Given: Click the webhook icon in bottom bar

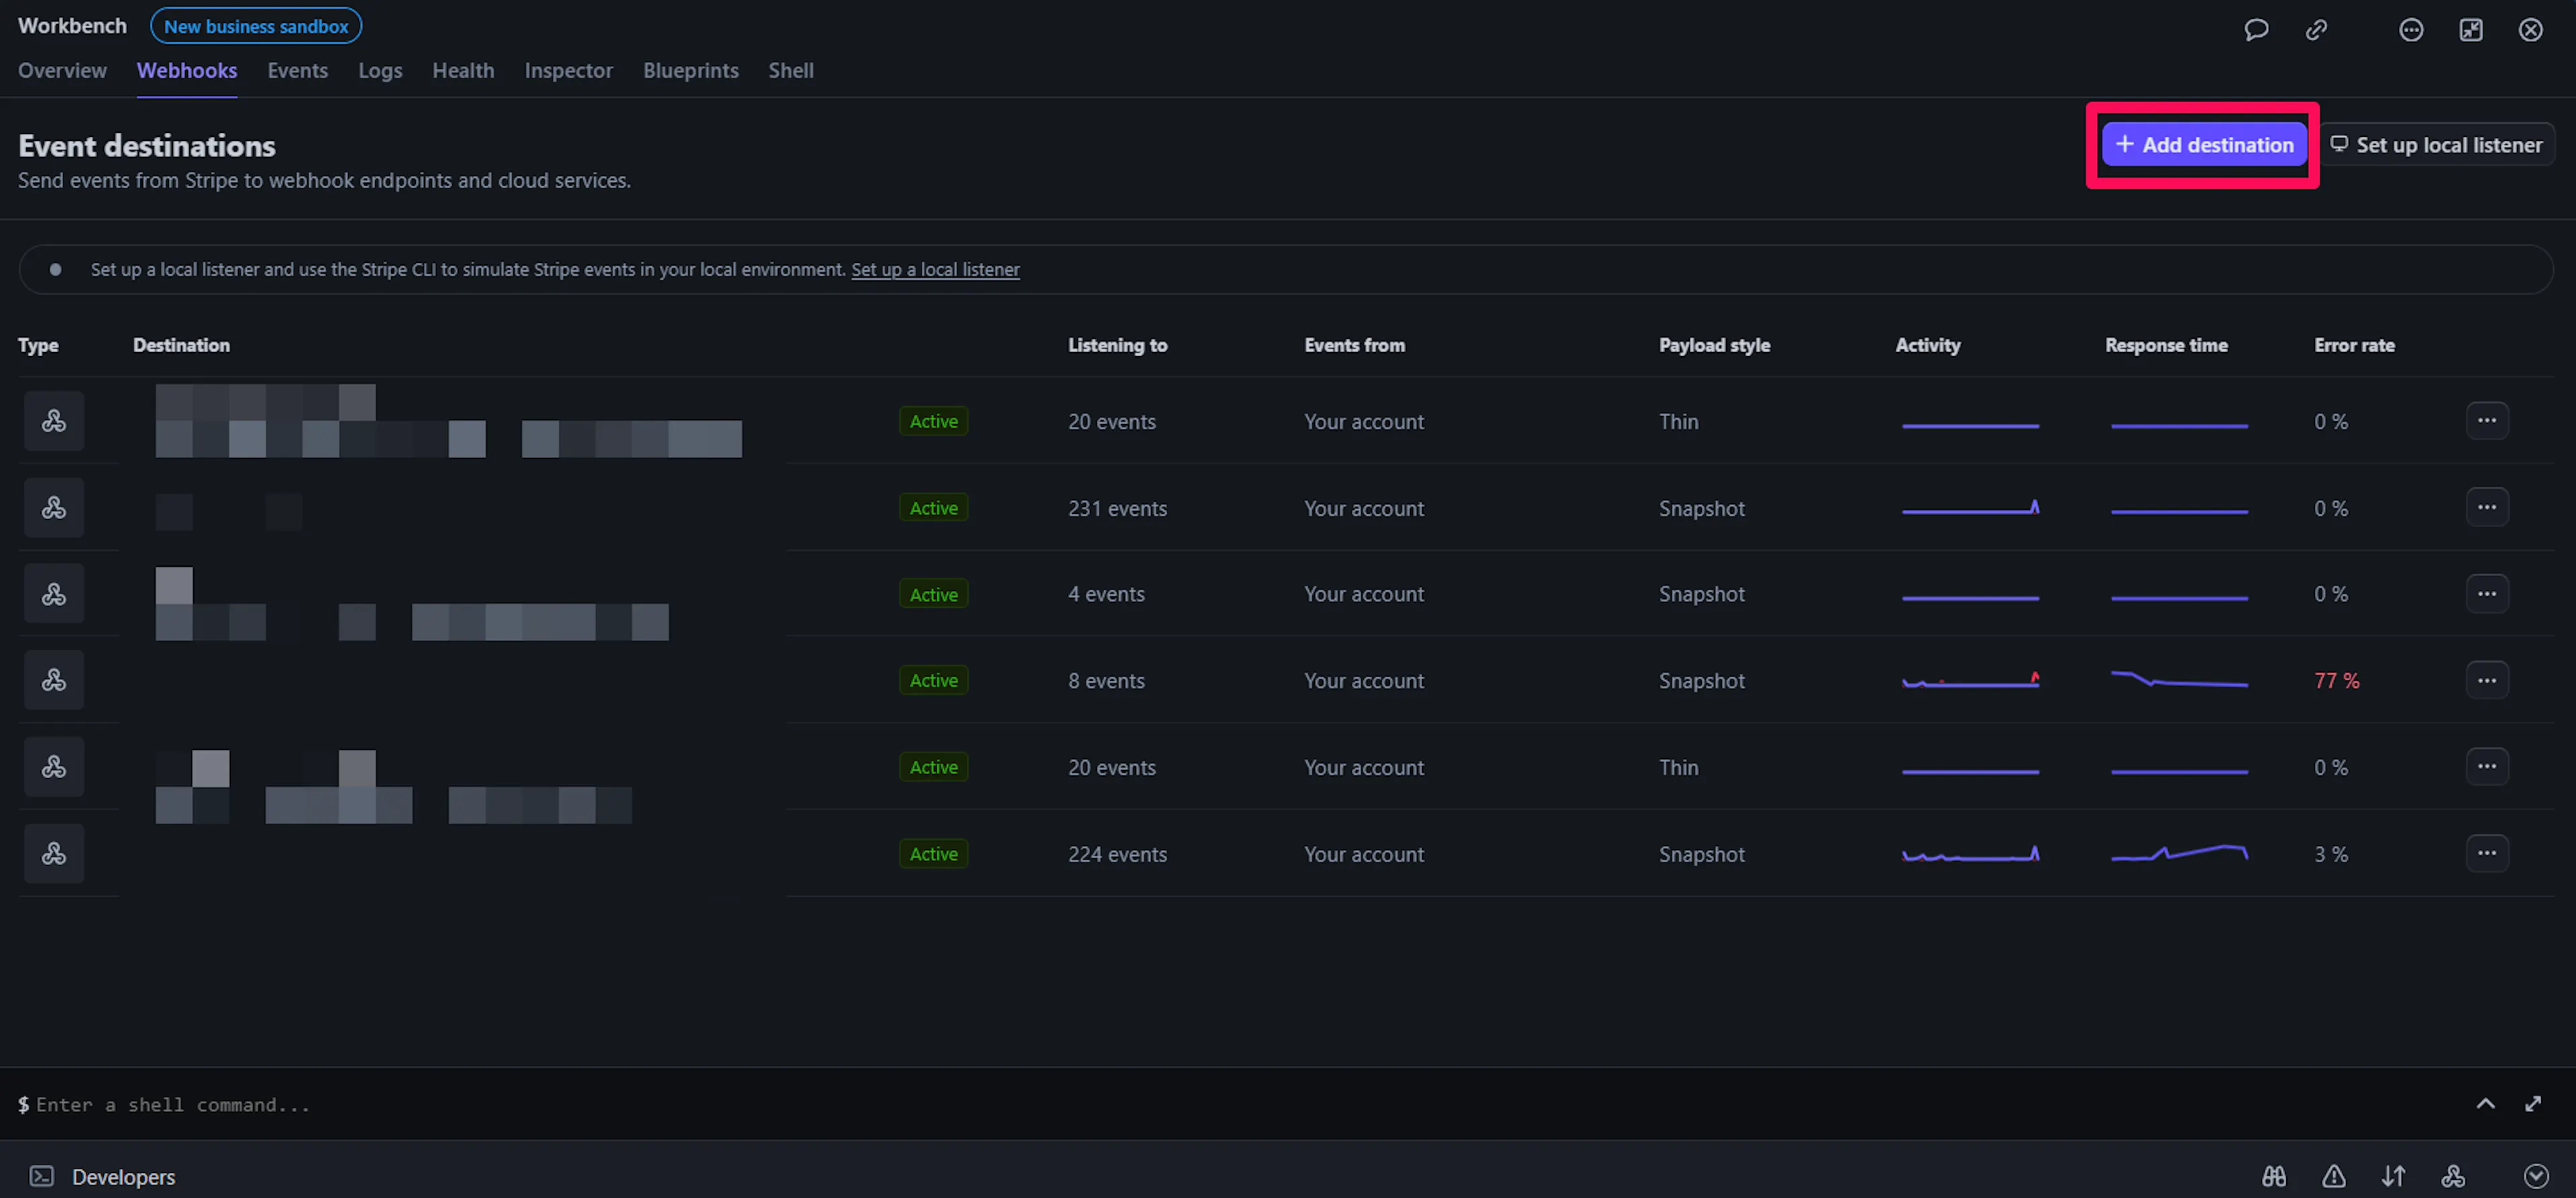Looking at the screenshot, I should pyautogui.click(x=2453, y=1176).
